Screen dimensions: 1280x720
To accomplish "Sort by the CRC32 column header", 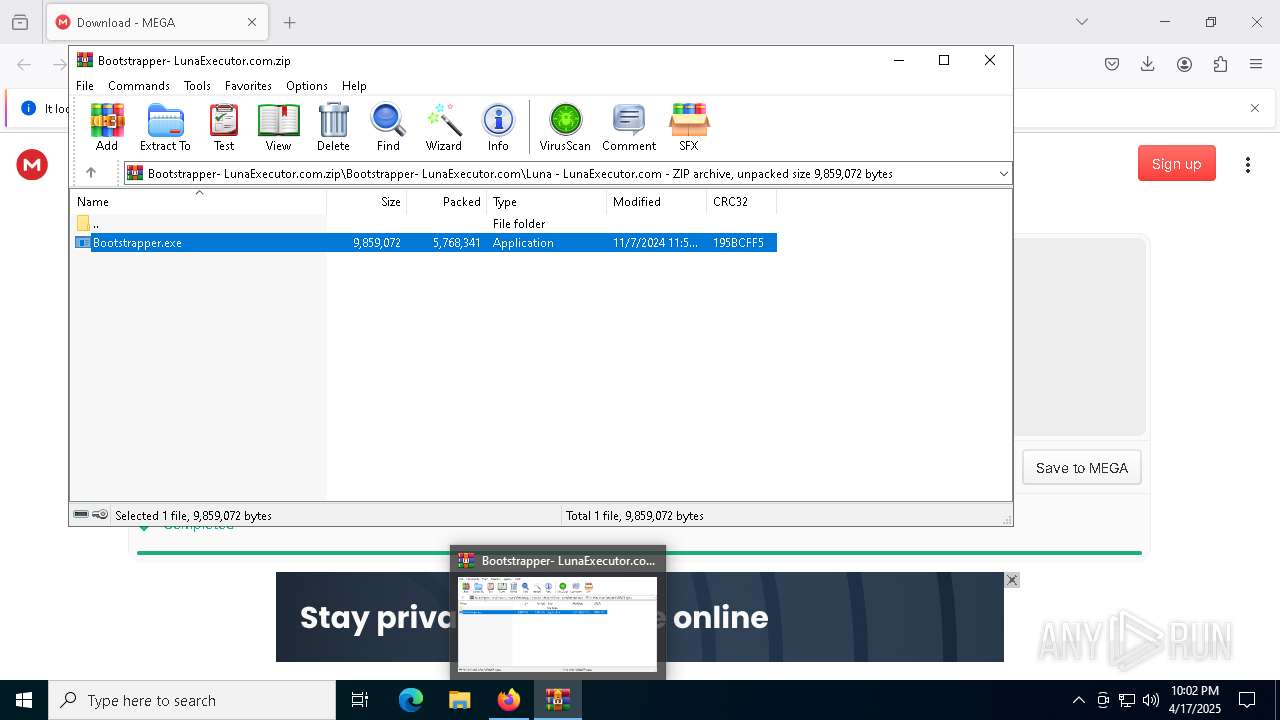I will (x=741, y=201).
